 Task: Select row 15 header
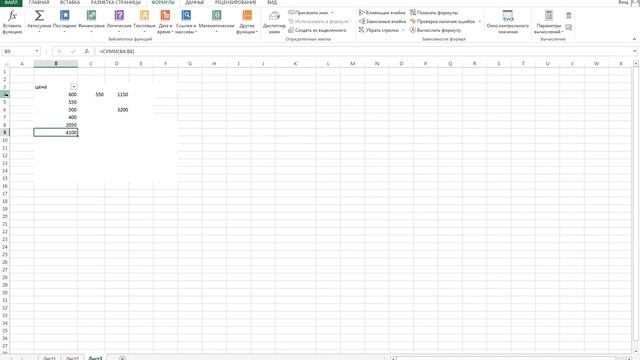coord(5,178)
